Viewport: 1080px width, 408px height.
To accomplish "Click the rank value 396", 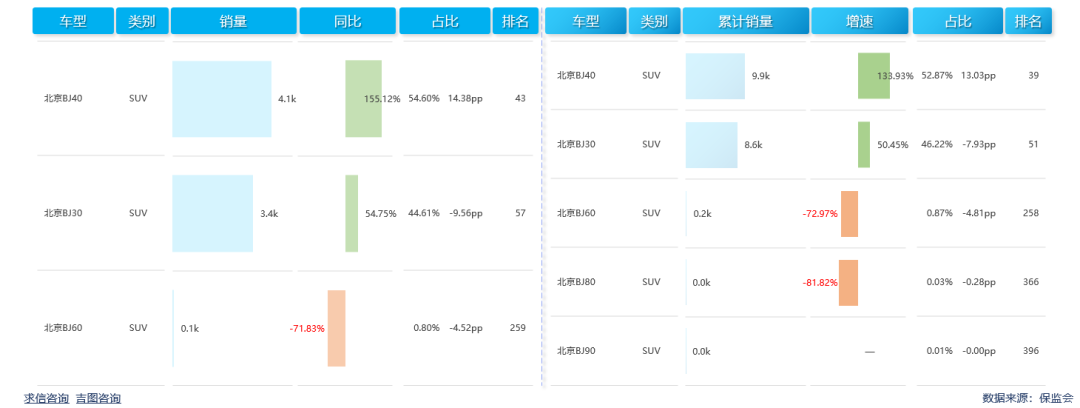I will (1031, 351).
